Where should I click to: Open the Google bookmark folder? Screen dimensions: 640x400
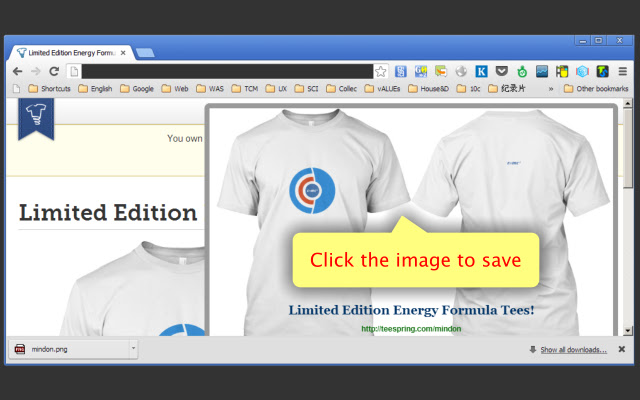click(x=137, y=89)
